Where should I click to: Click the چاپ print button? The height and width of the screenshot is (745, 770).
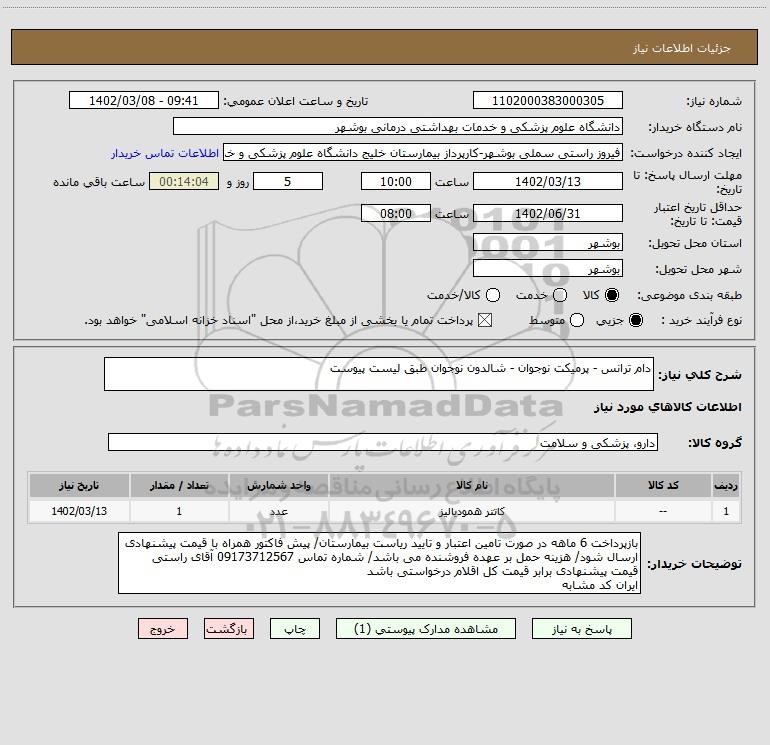295,629
